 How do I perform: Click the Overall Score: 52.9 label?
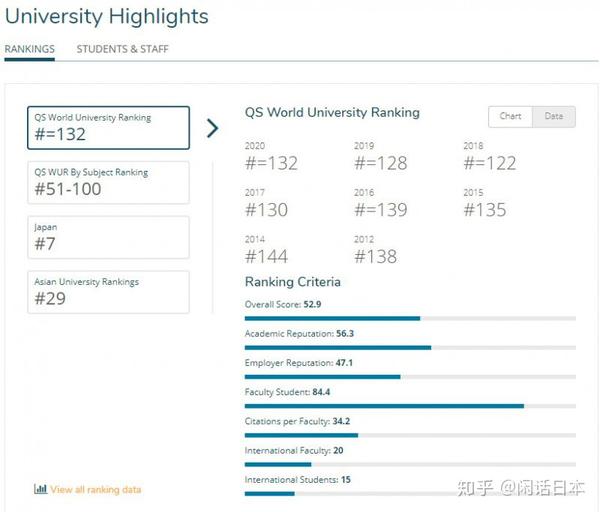283,305
